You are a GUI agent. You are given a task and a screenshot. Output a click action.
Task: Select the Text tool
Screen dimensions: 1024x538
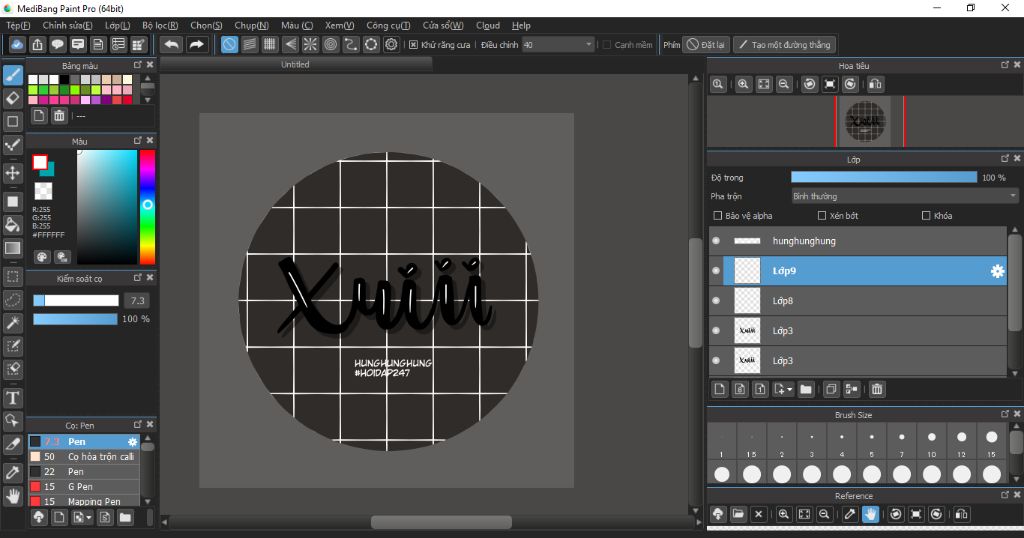(x=12, y=398)
